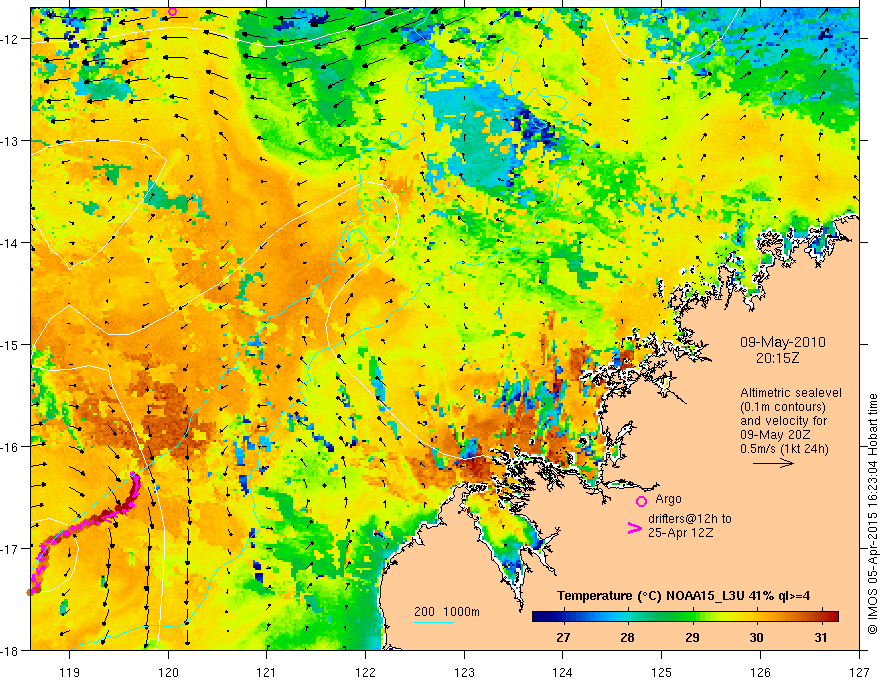Image resolution: width=880 pixels, height=680 pixels.
Task: Click the dark red end of the temperature color bar
Action: pos(833,616)
